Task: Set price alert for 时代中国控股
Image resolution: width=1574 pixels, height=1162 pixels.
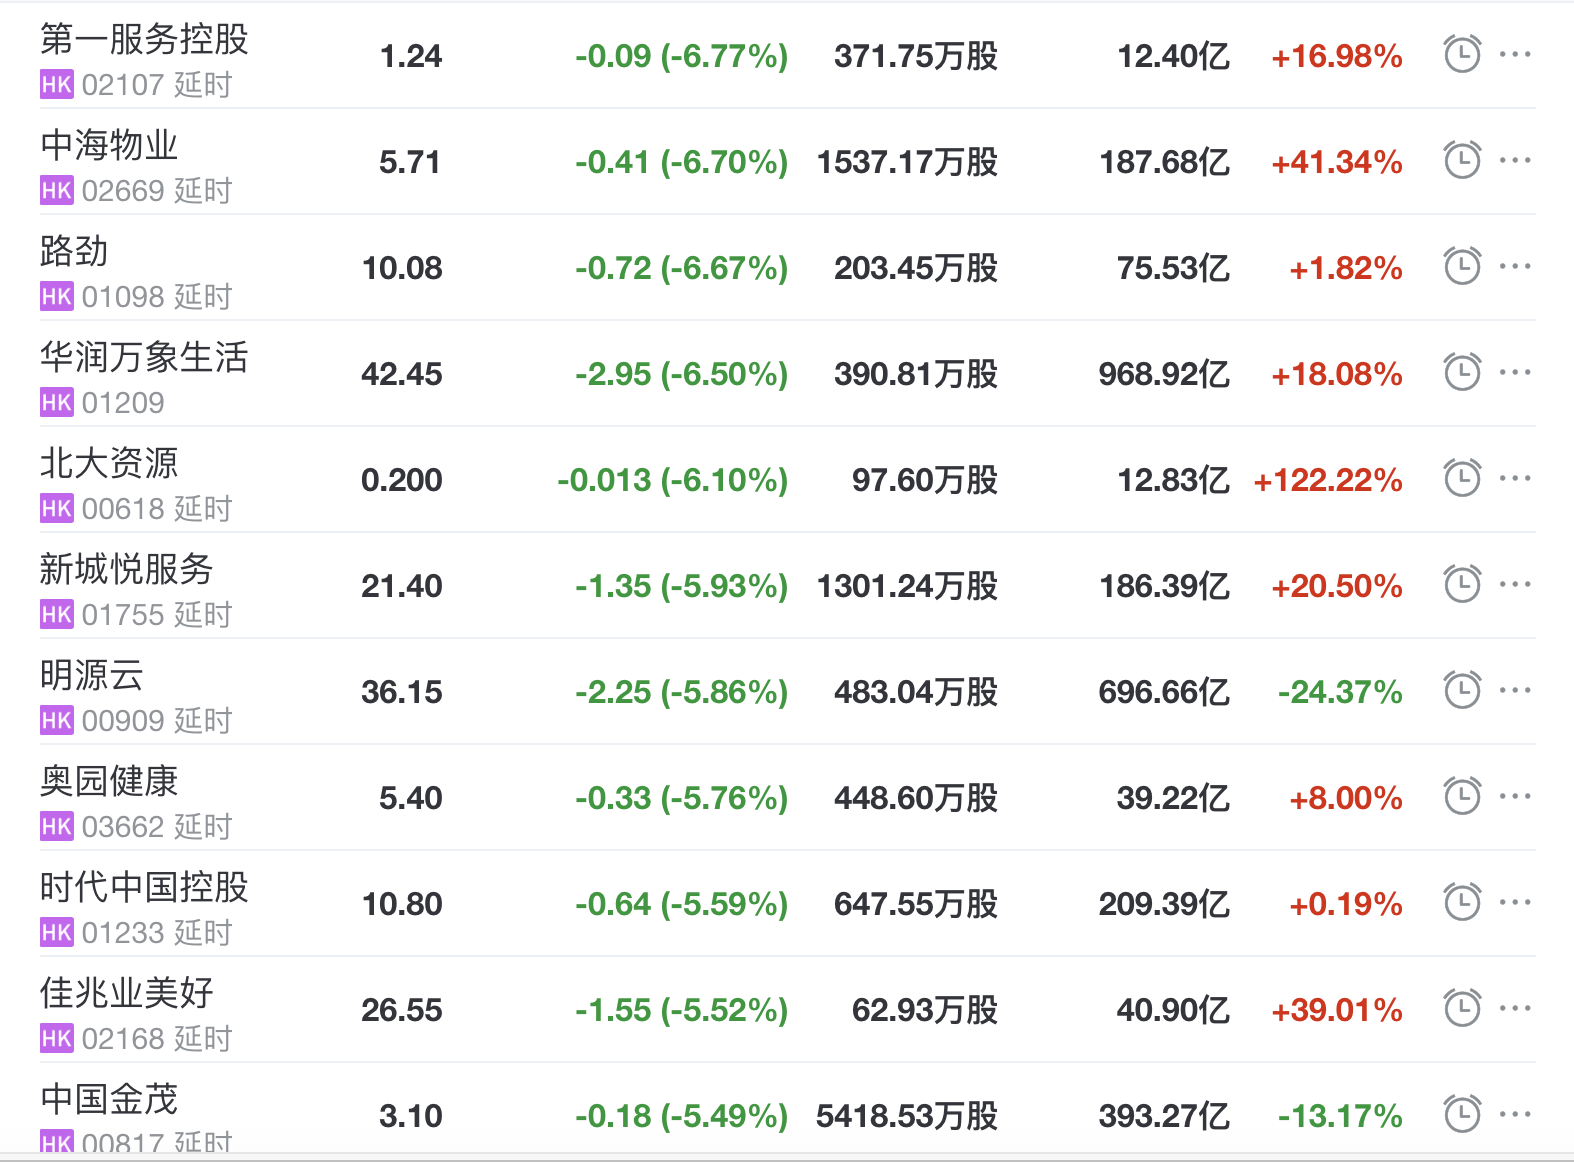Action: click(1462, 902)
